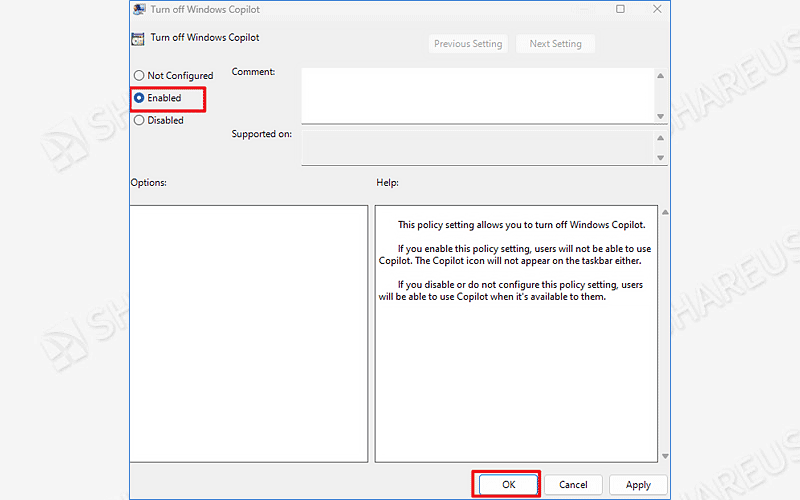Click the 'Help:' label
Viewport: 800px width, 500px height.
coord(388,183)
